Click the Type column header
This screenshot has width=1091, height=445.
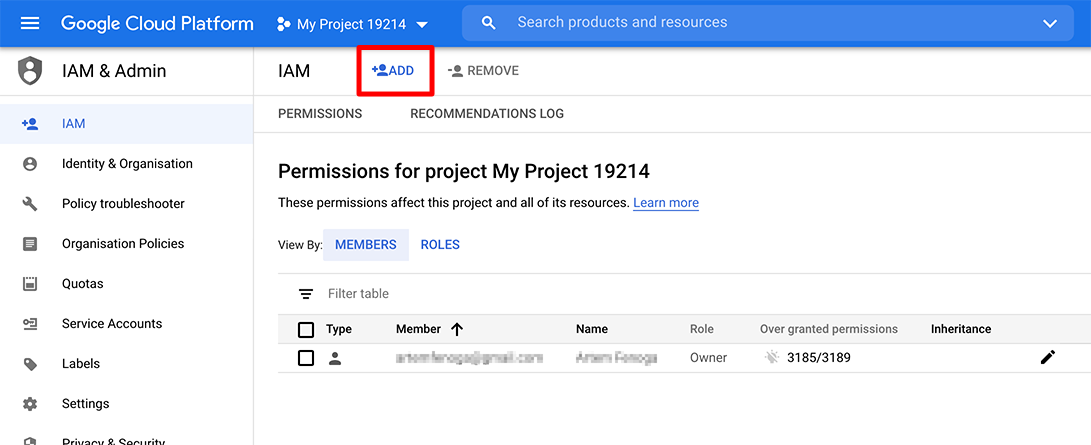339,330
